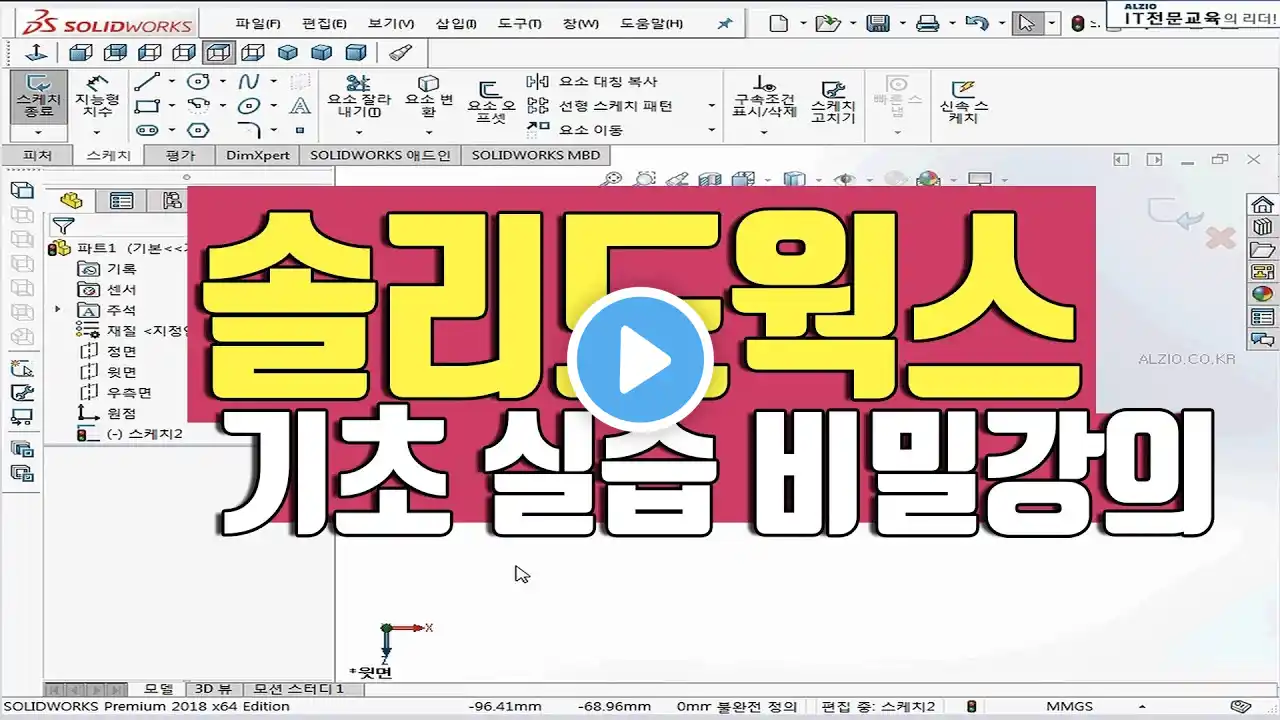Open the FeatureManager design tree tab

70,200
